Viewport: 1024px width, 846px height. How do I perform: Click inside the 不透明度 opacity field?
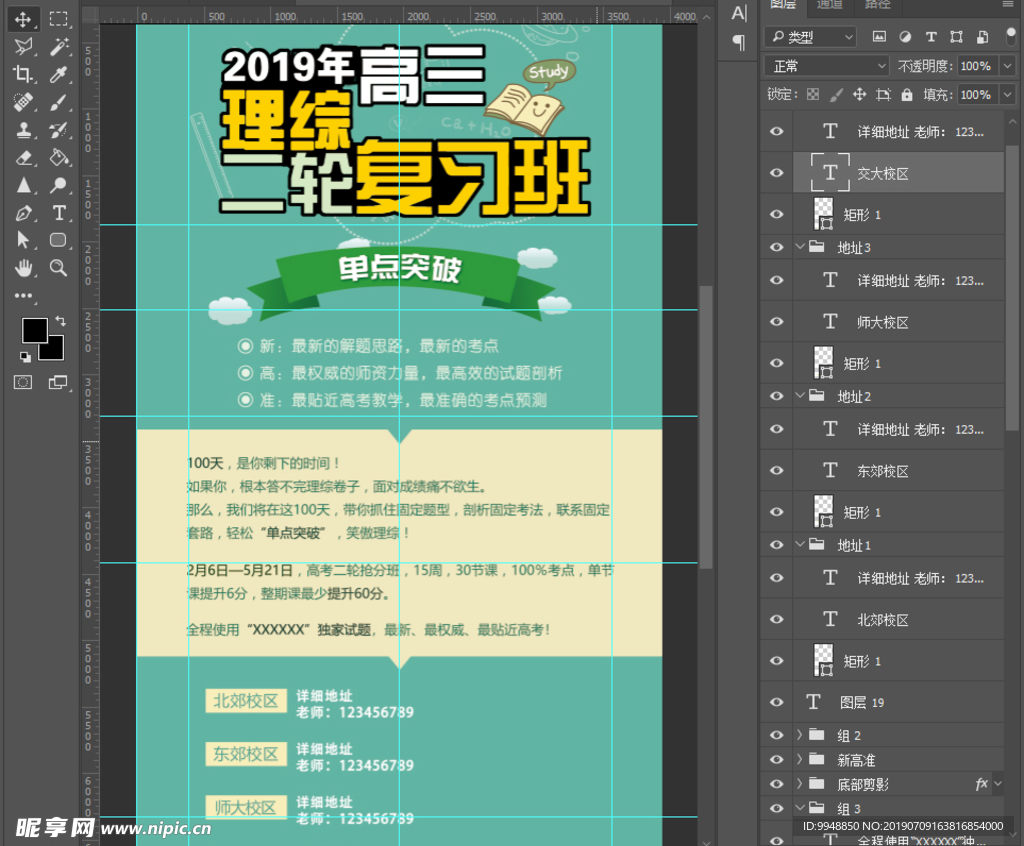[978, 65]
